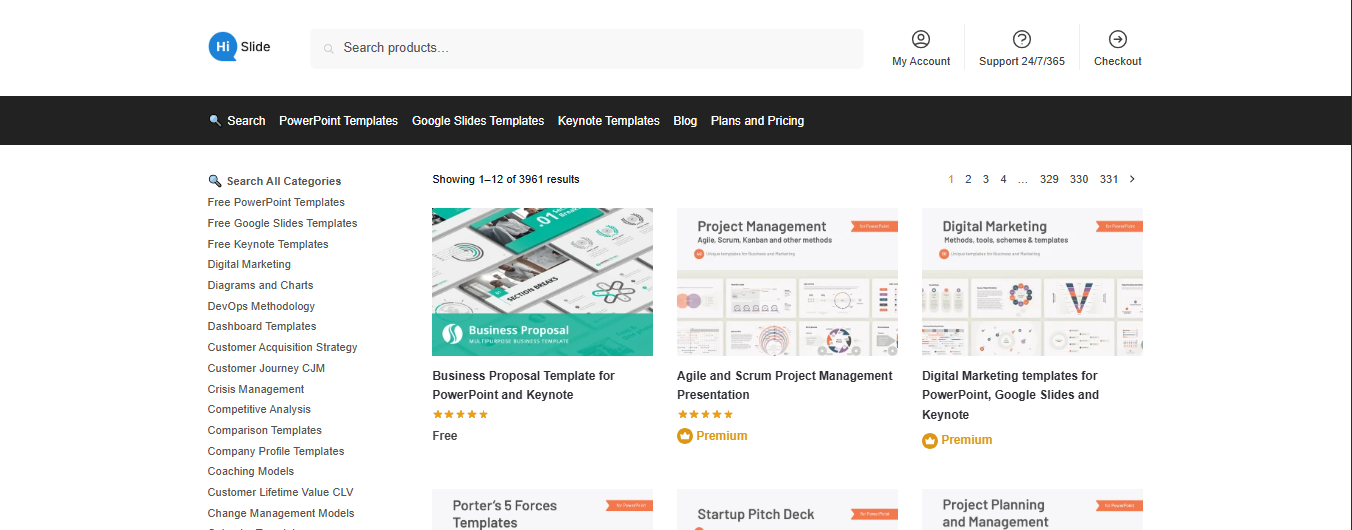Open Dashboard Templates category
This screenshot has width=1352, height=530.
coord(262,326)
